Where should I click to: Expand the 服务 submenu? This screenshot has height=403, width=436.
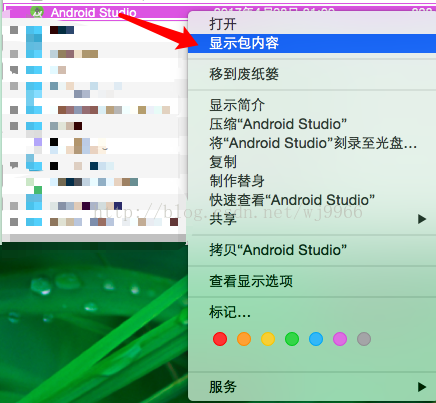[x=312, y=387]
